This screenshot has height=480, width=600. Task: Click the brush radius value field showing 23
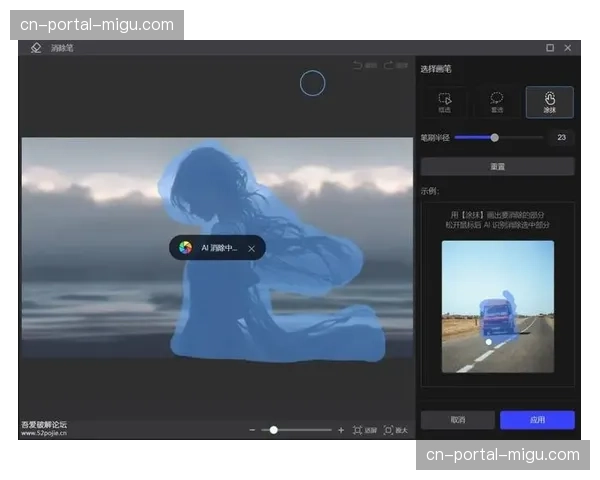(x=561, y=137)
